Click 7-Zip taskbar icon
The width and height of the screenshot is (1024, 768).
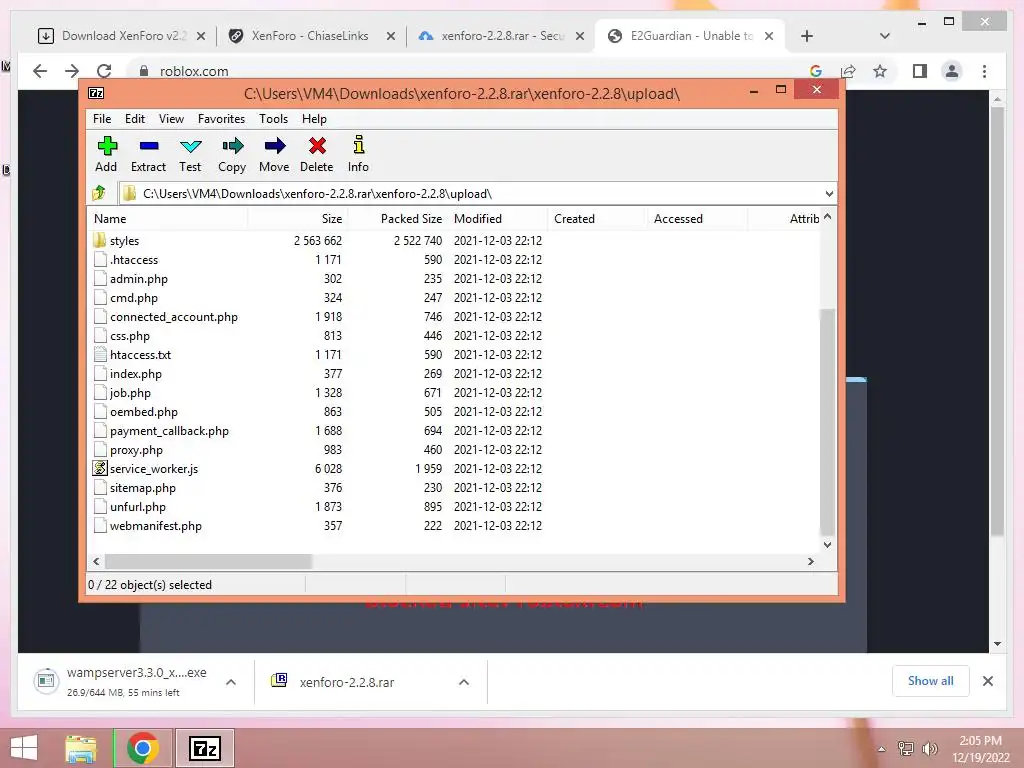point(204,748)
